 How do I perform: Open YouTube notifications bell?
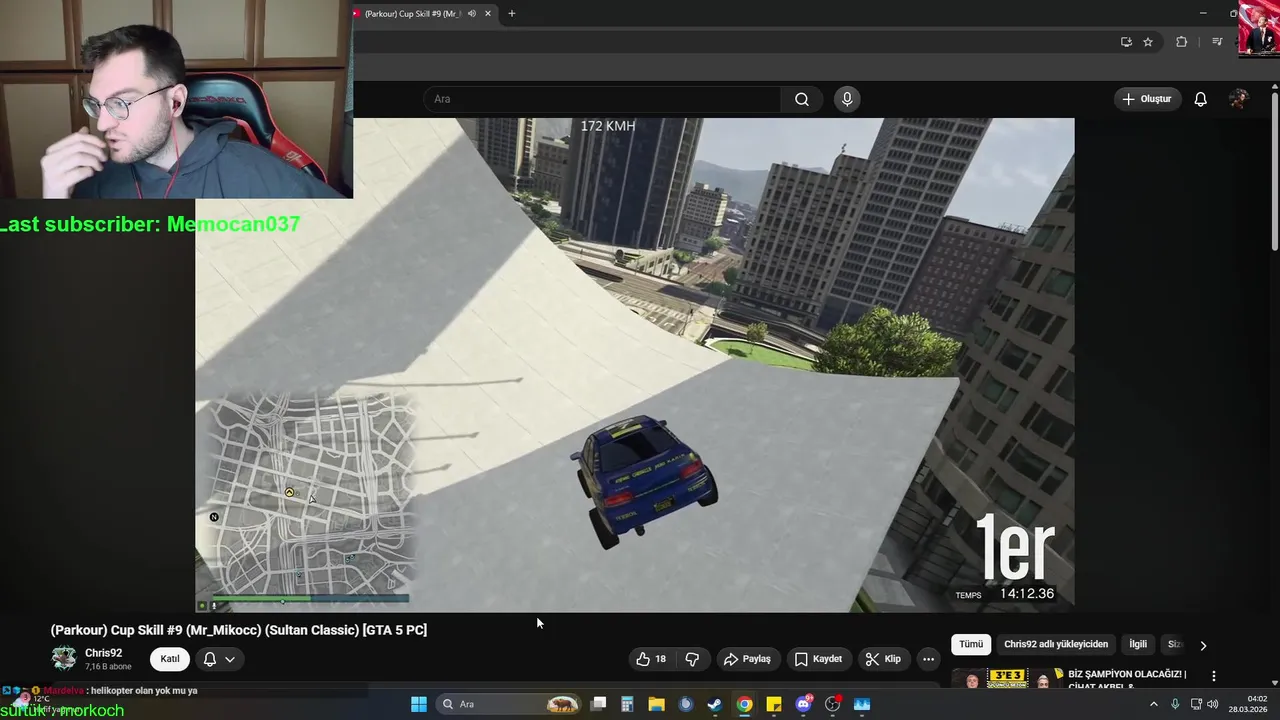[1201, 99]
